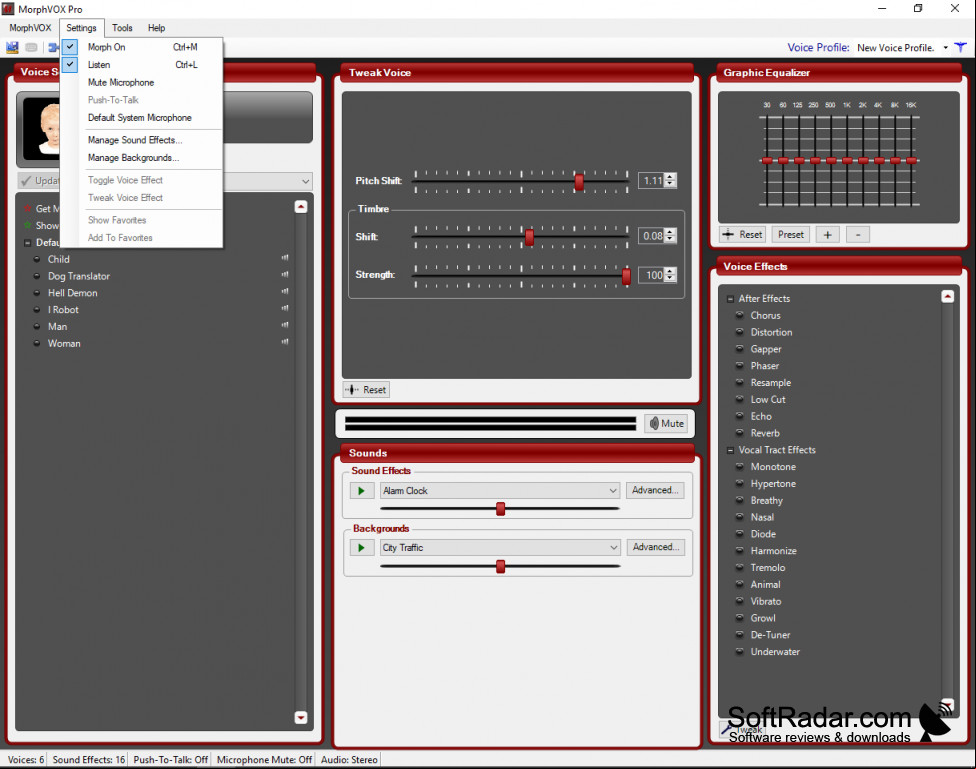Toggle the Tremolo effect bullet
Image resolution: width=976 pixels, height=769 pixels.
pyautogui.click(x=739, y=567)
